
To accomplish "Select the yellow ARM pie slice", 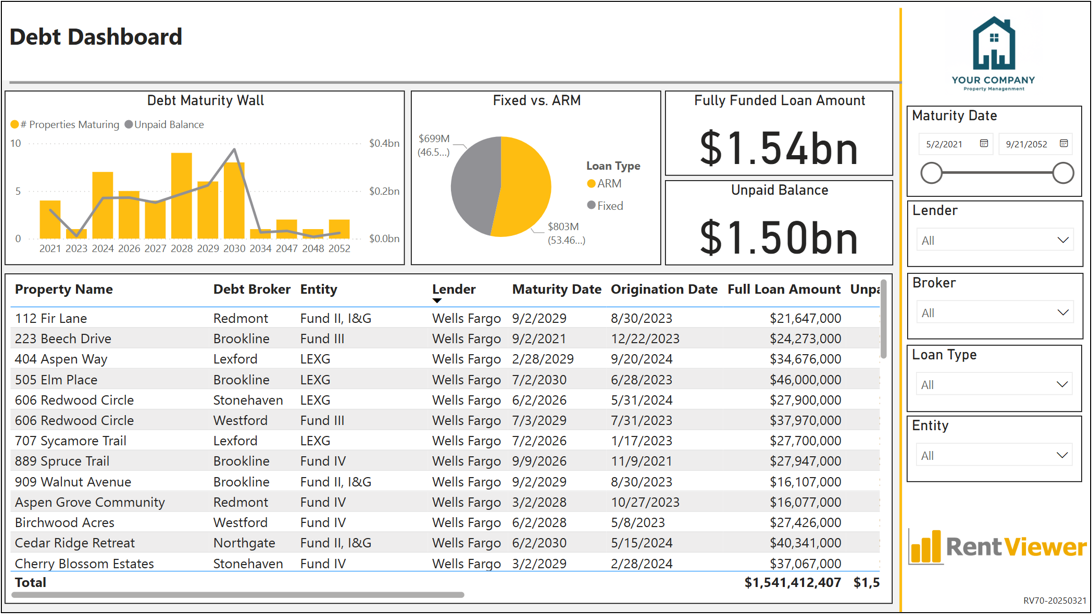I will [526, 187].
